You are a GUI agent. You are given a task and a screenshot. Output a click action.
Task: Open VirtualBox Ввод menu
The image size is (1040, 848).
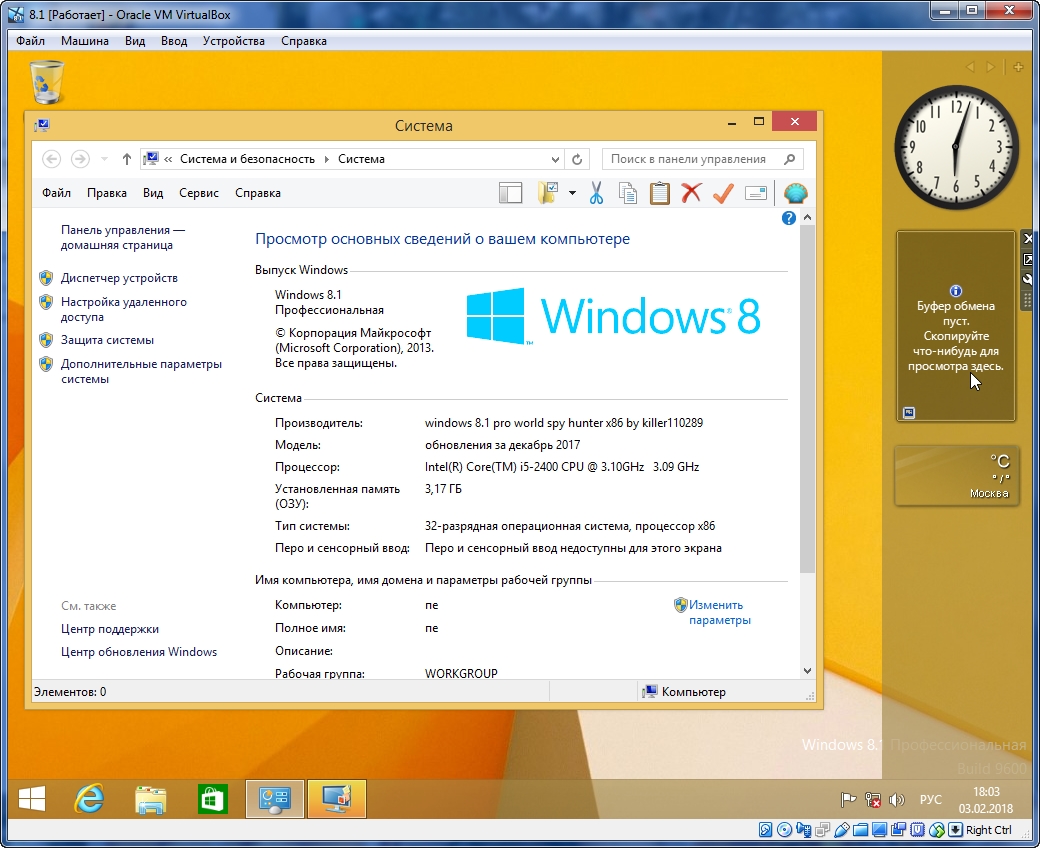click(174, 40)
